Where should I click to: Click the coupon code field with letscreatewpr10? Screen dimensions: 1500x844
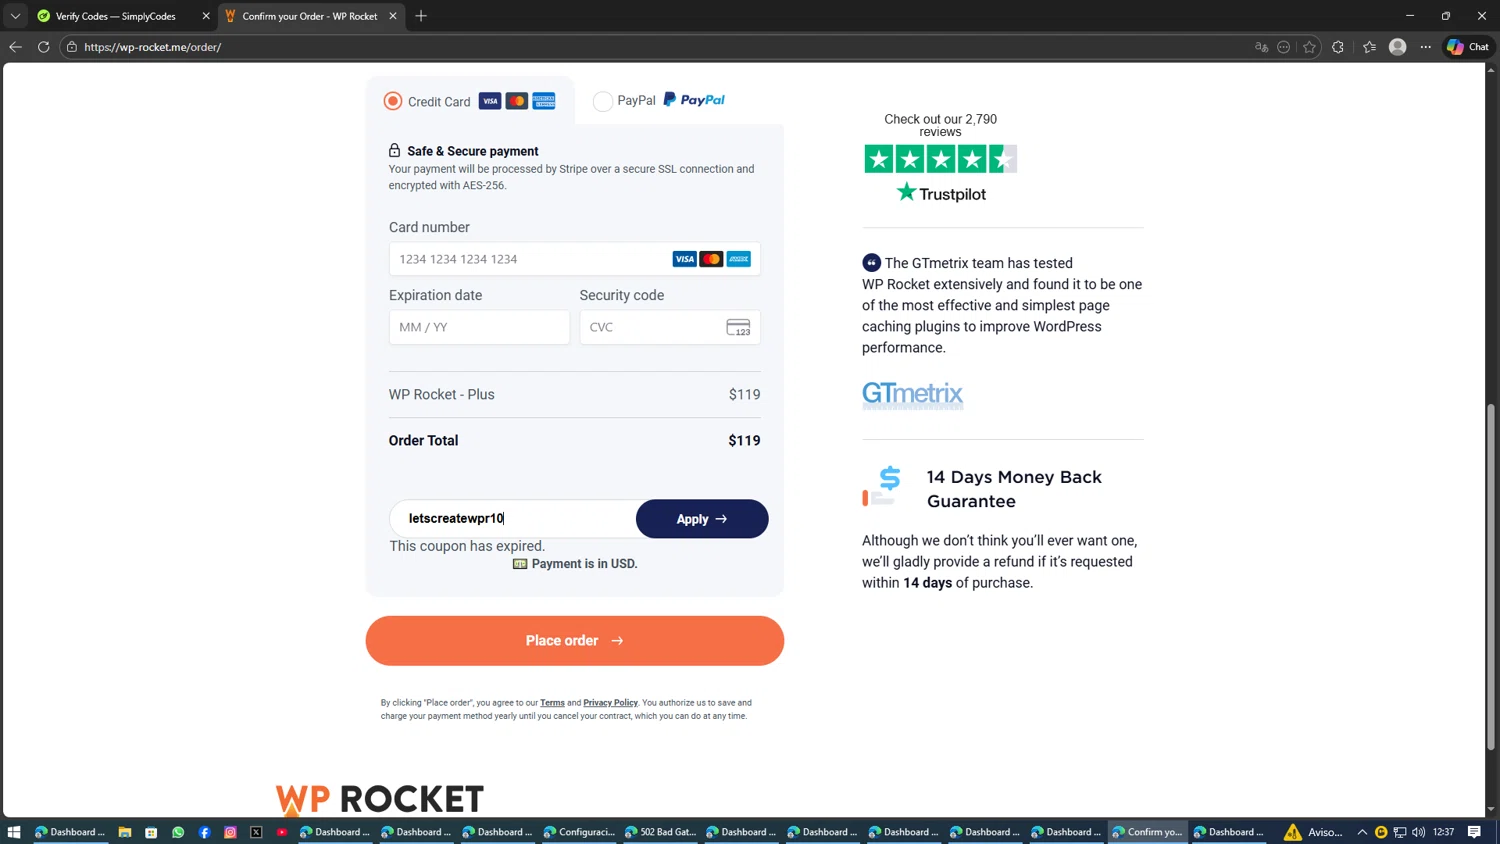(513, 518)
